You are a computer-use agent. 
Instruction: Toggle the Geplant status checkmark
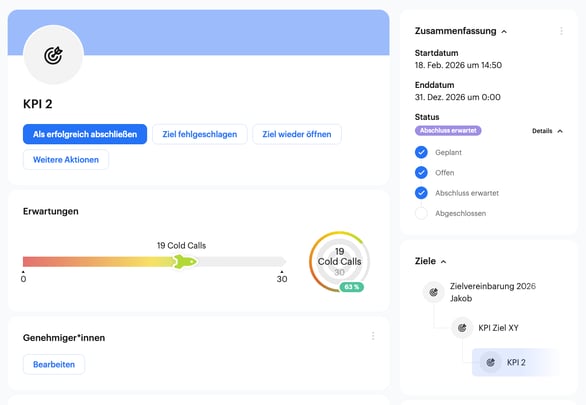[x=421, y=152]
